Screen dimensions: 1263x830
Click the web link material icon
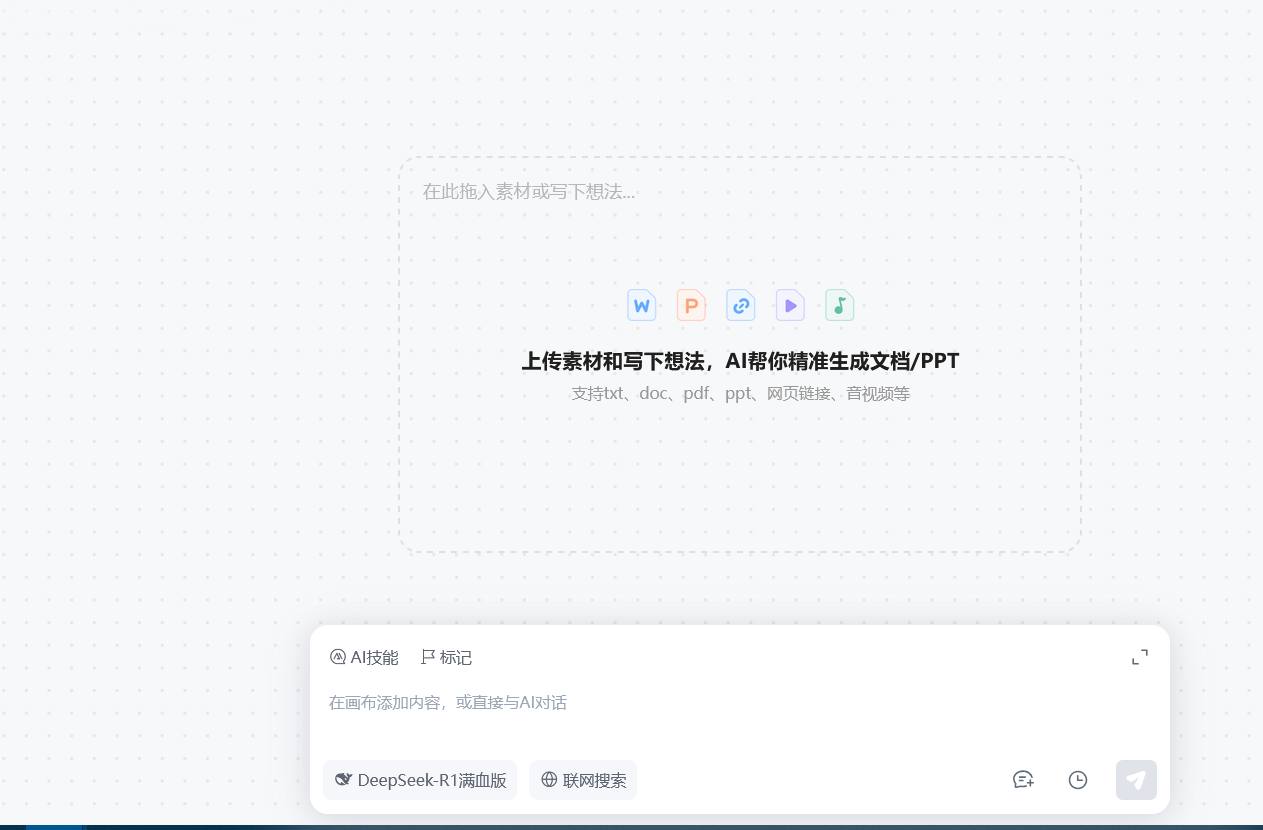click(740, 305)
